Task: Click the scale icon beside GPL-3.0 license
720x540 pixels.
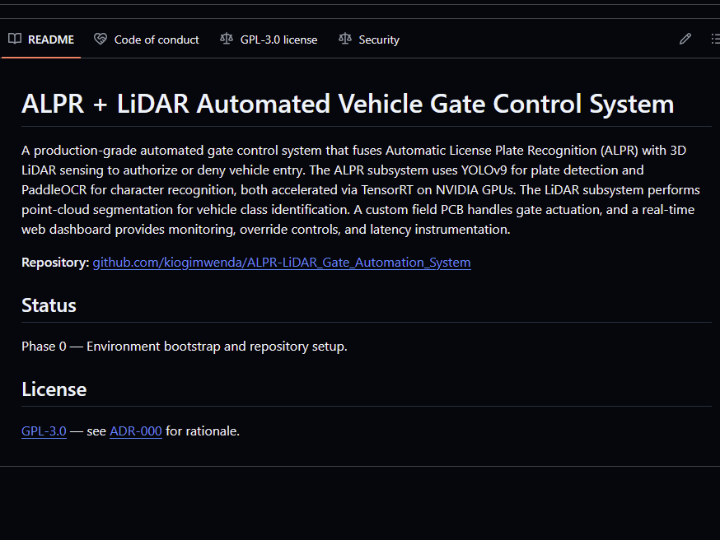Action: [x=226, y=40]
